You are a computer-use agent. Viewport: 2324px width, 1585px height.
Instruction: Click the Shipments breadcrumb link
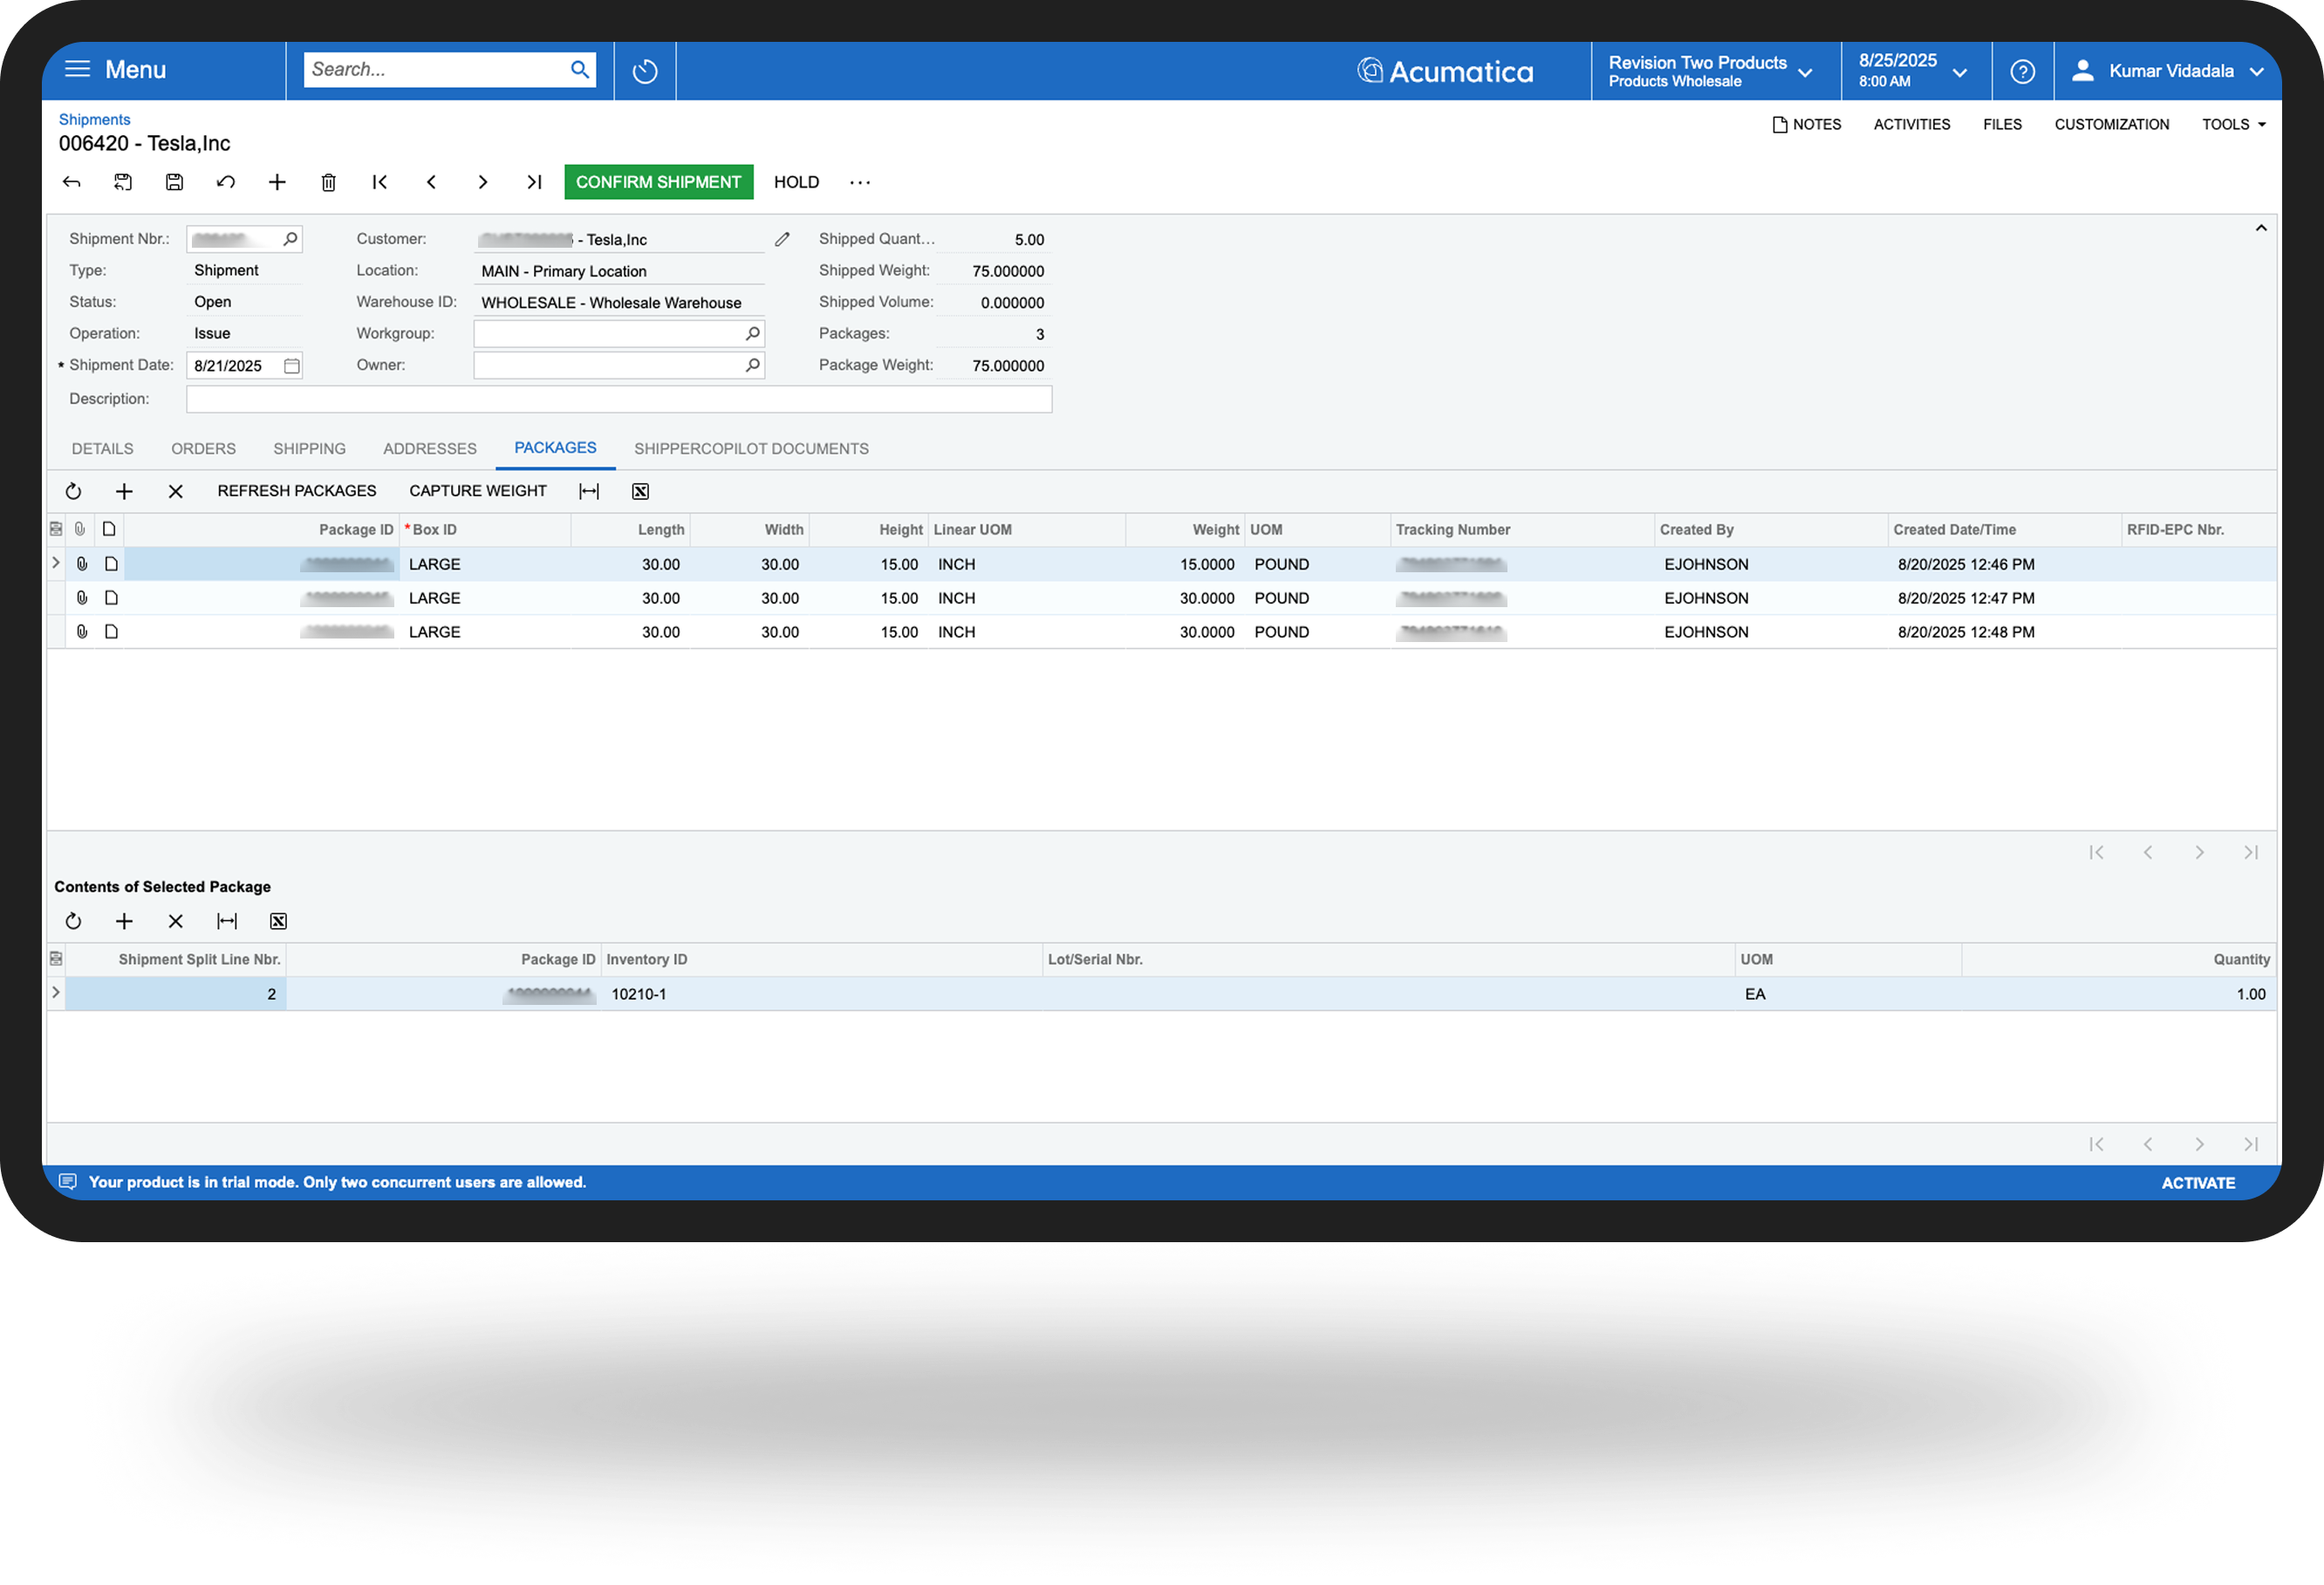[94, 119]
